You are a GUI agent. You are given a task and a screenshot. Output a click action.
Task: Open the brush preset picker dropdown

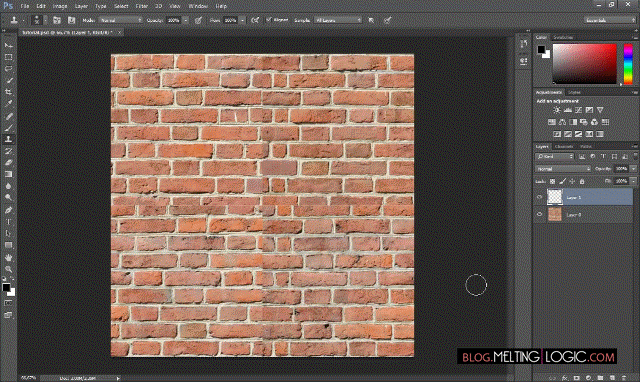tap(46, 20)
